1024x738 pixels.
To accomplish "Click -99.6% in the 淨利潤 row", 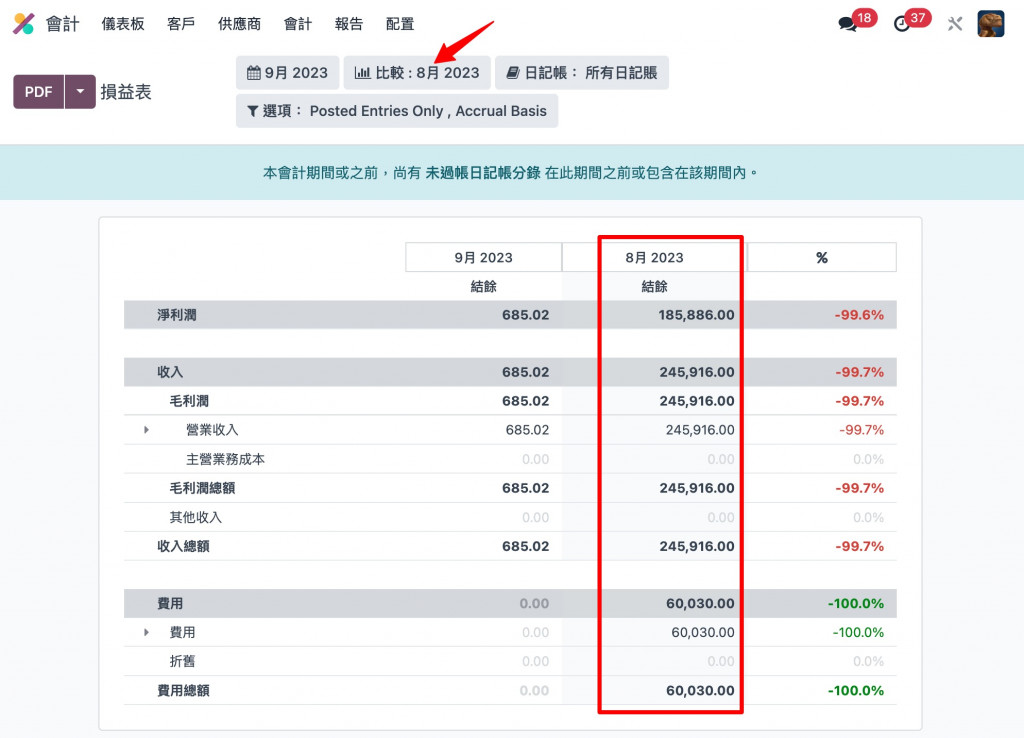I will click(x=859, y=315).
